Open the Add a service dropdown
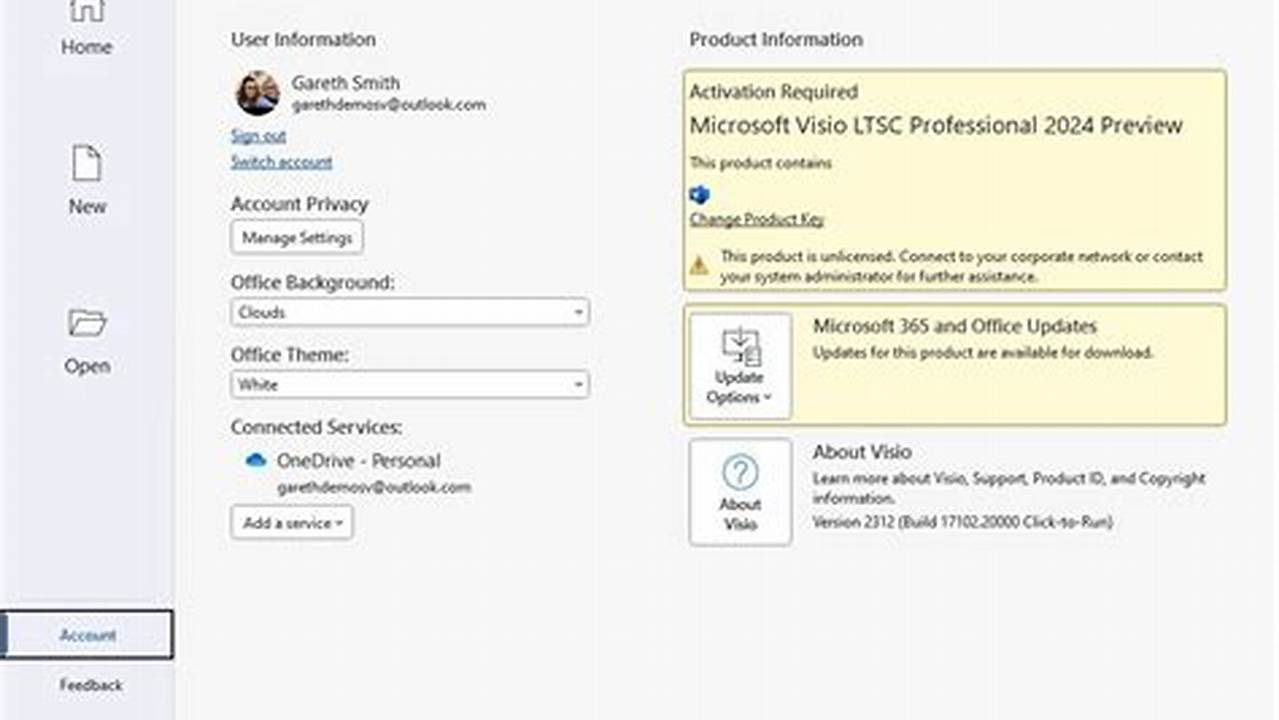The width and height of the screenshot is (1279, 720). pos(291,522)
